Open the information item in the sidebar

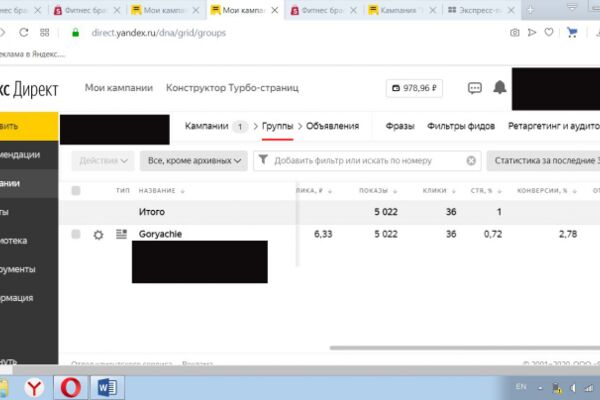point(29,298)
